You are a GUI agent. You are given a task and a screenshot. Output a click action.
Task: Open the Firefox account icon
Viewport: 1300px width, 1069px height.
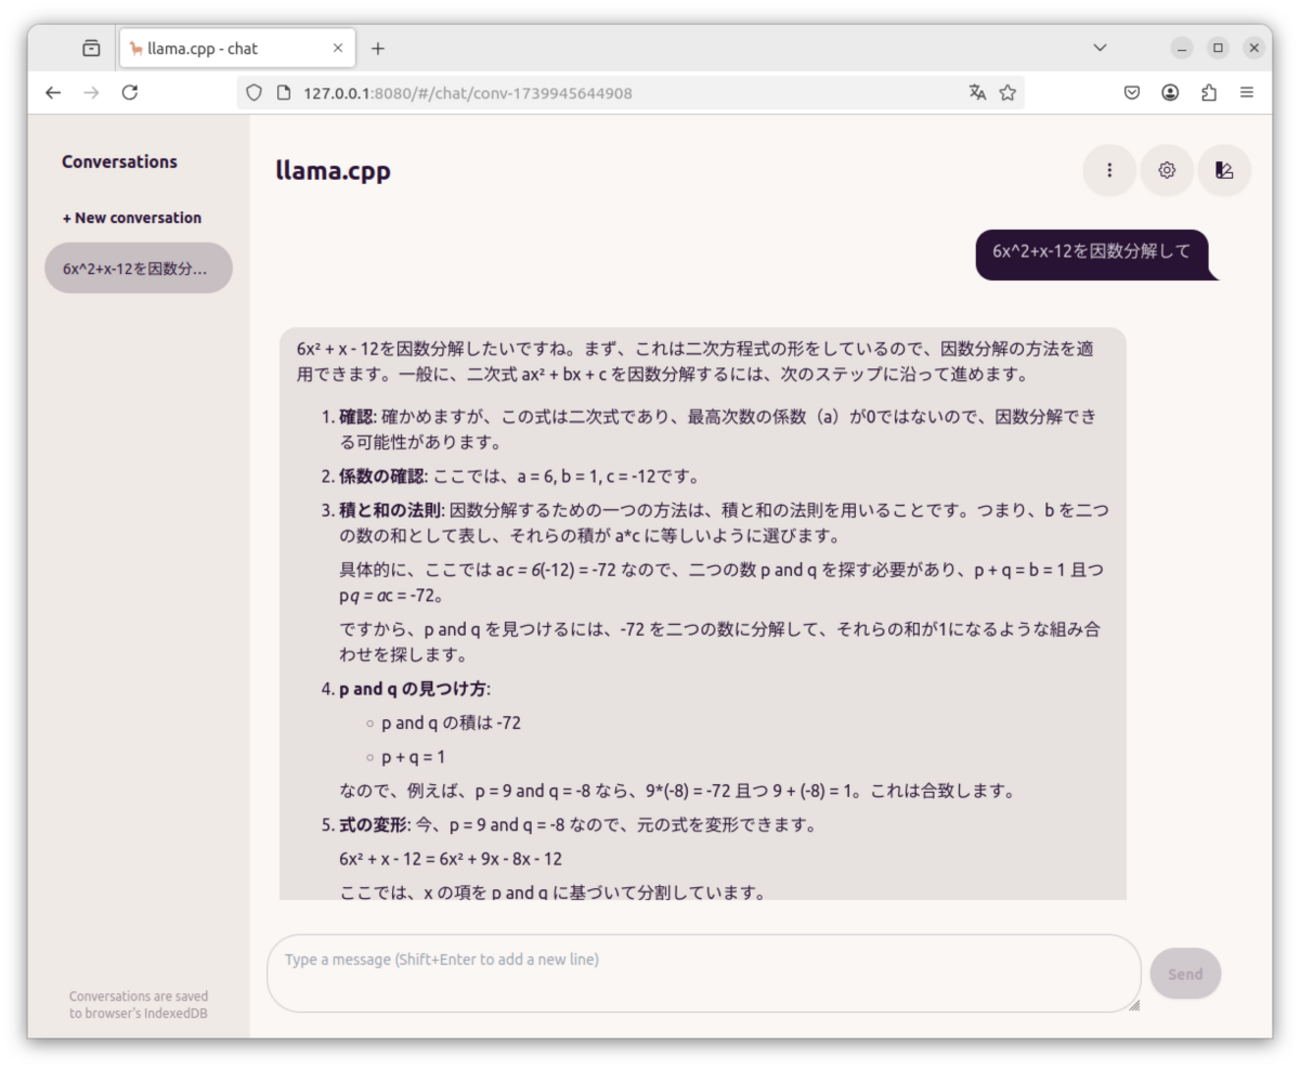[x=1169, y=92]
